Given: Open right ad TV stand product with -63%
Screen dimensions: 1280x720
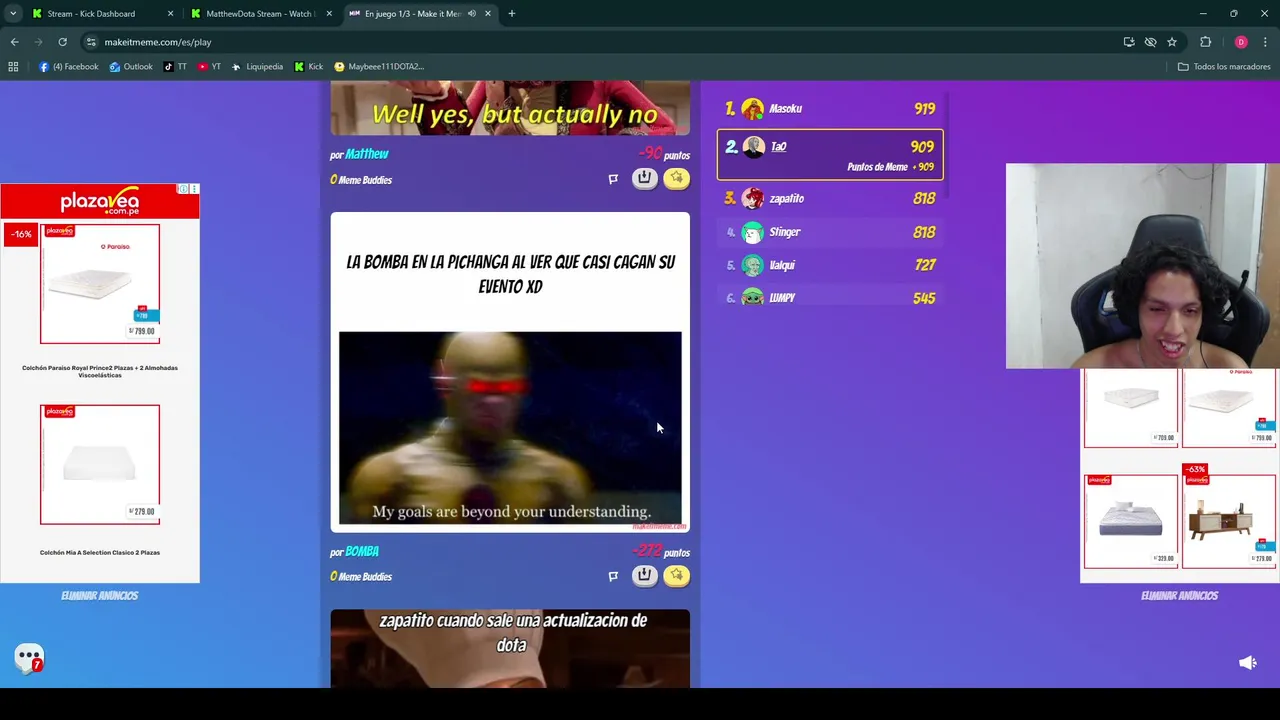Looking at the screenshot, I should tap(1228, 521).
